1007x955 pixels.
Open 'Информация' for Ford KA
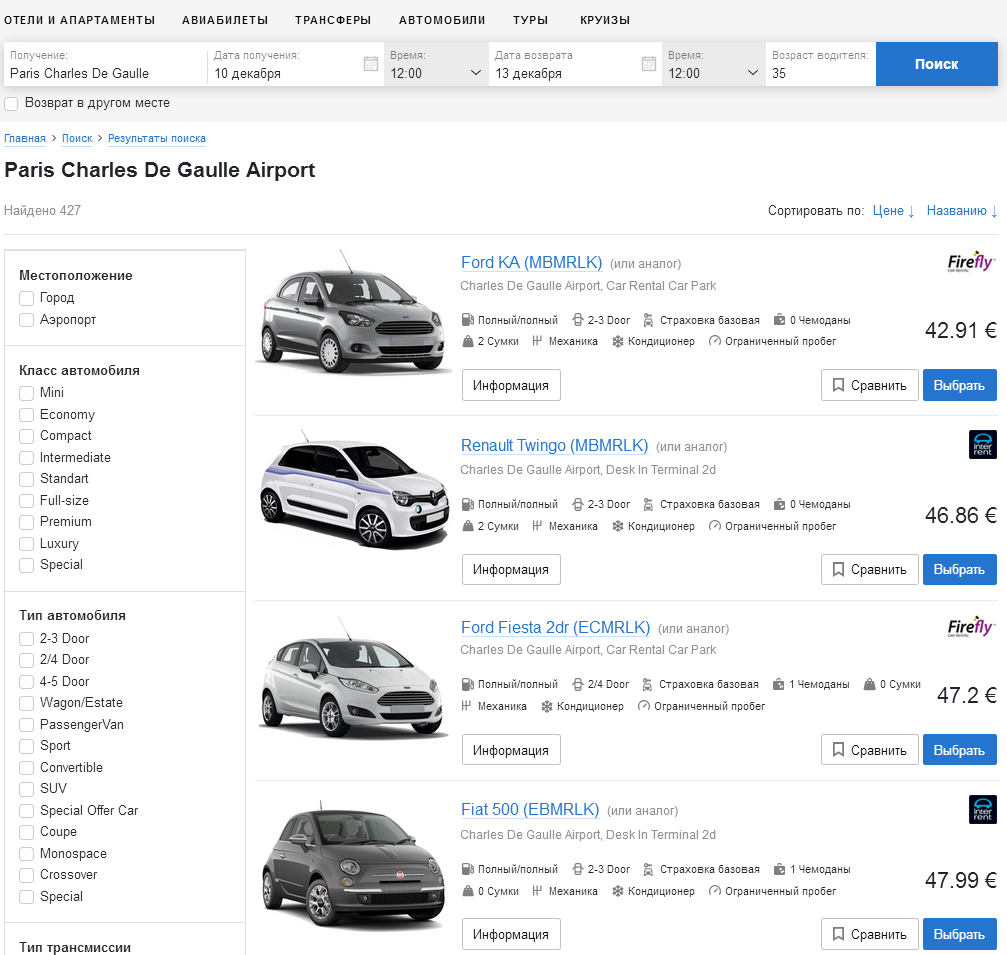coord(511,385)
